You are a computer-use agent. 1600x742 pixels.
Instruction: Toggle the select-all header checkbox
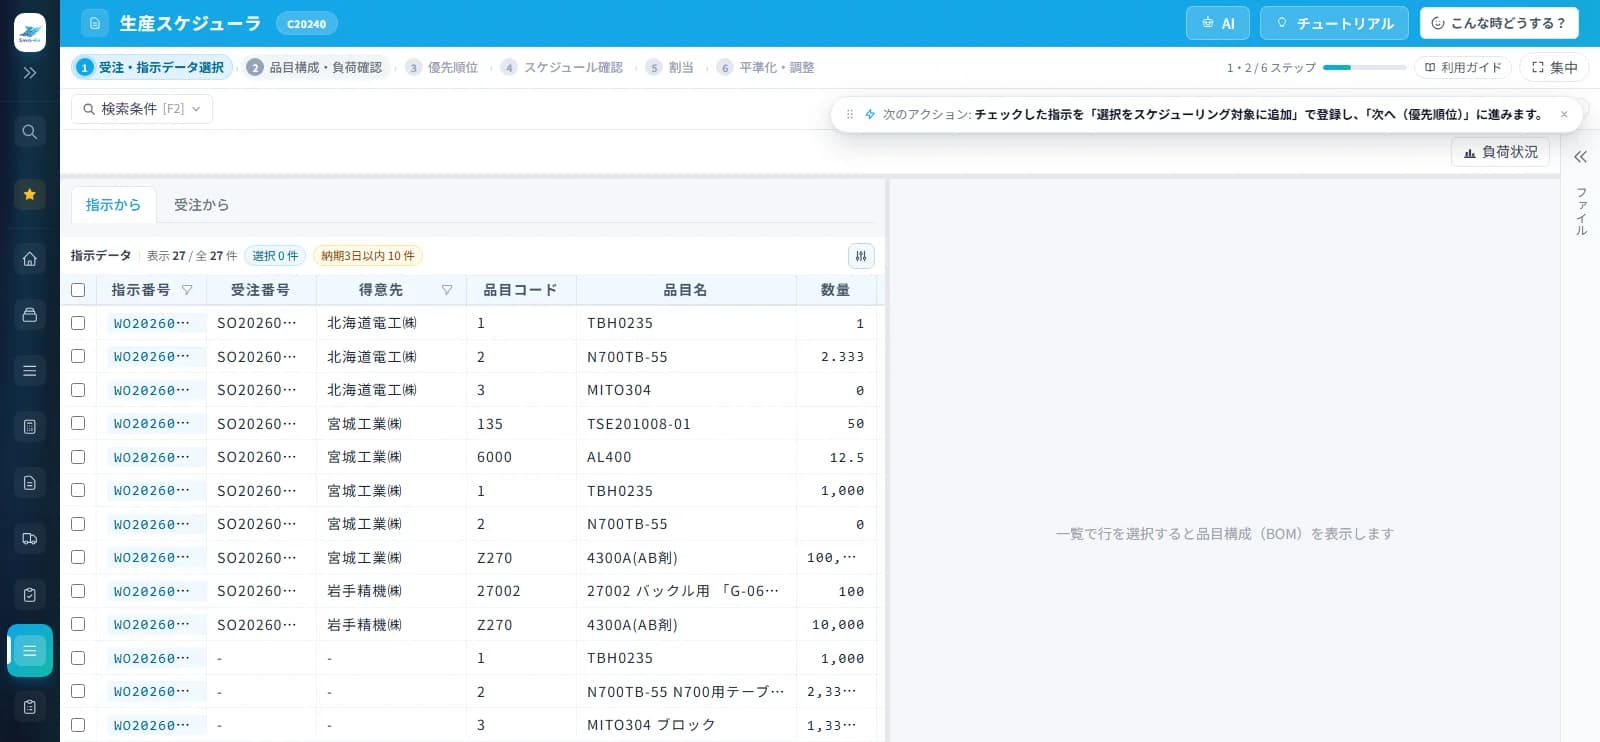(x=78, y=290)
